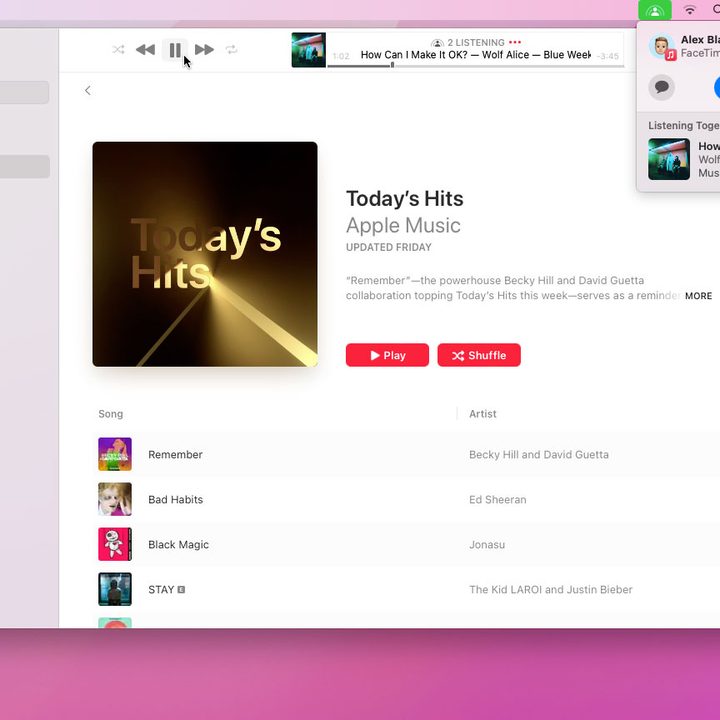Image resolution: width=720 pixels, height=720 pixels.
Task: Select the song Remember
Action: click(x=175, y=455)
